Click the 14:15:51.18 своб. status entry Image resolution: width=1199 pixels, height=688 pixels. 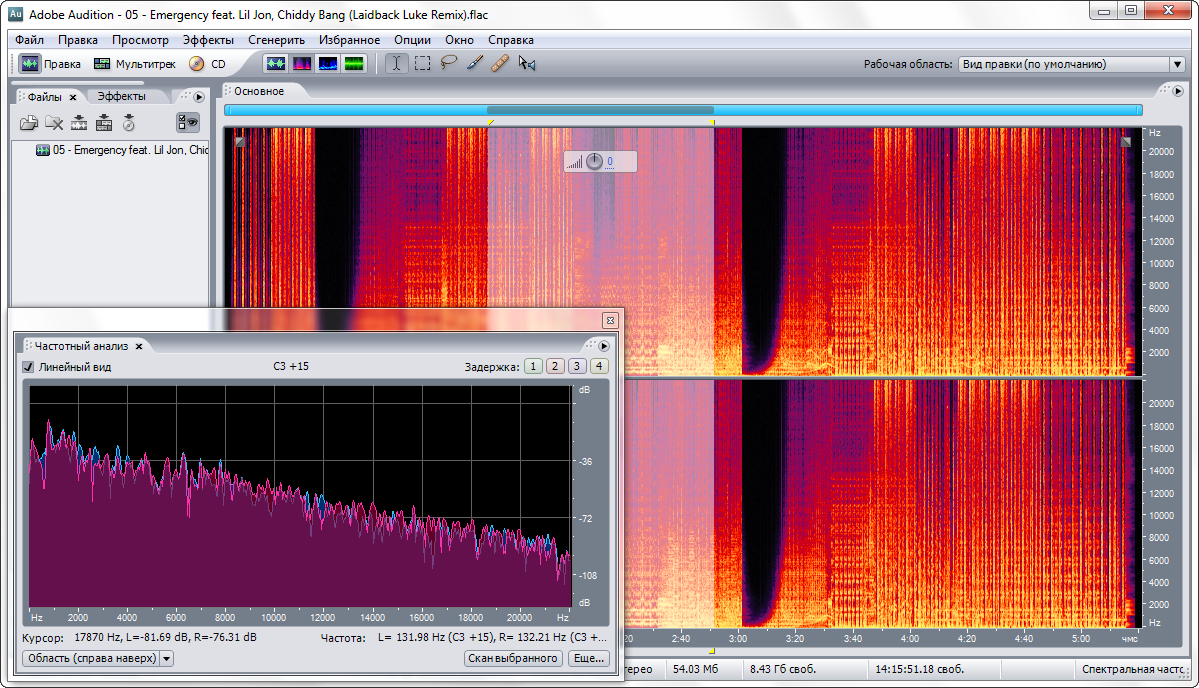[x=919, y=669]
